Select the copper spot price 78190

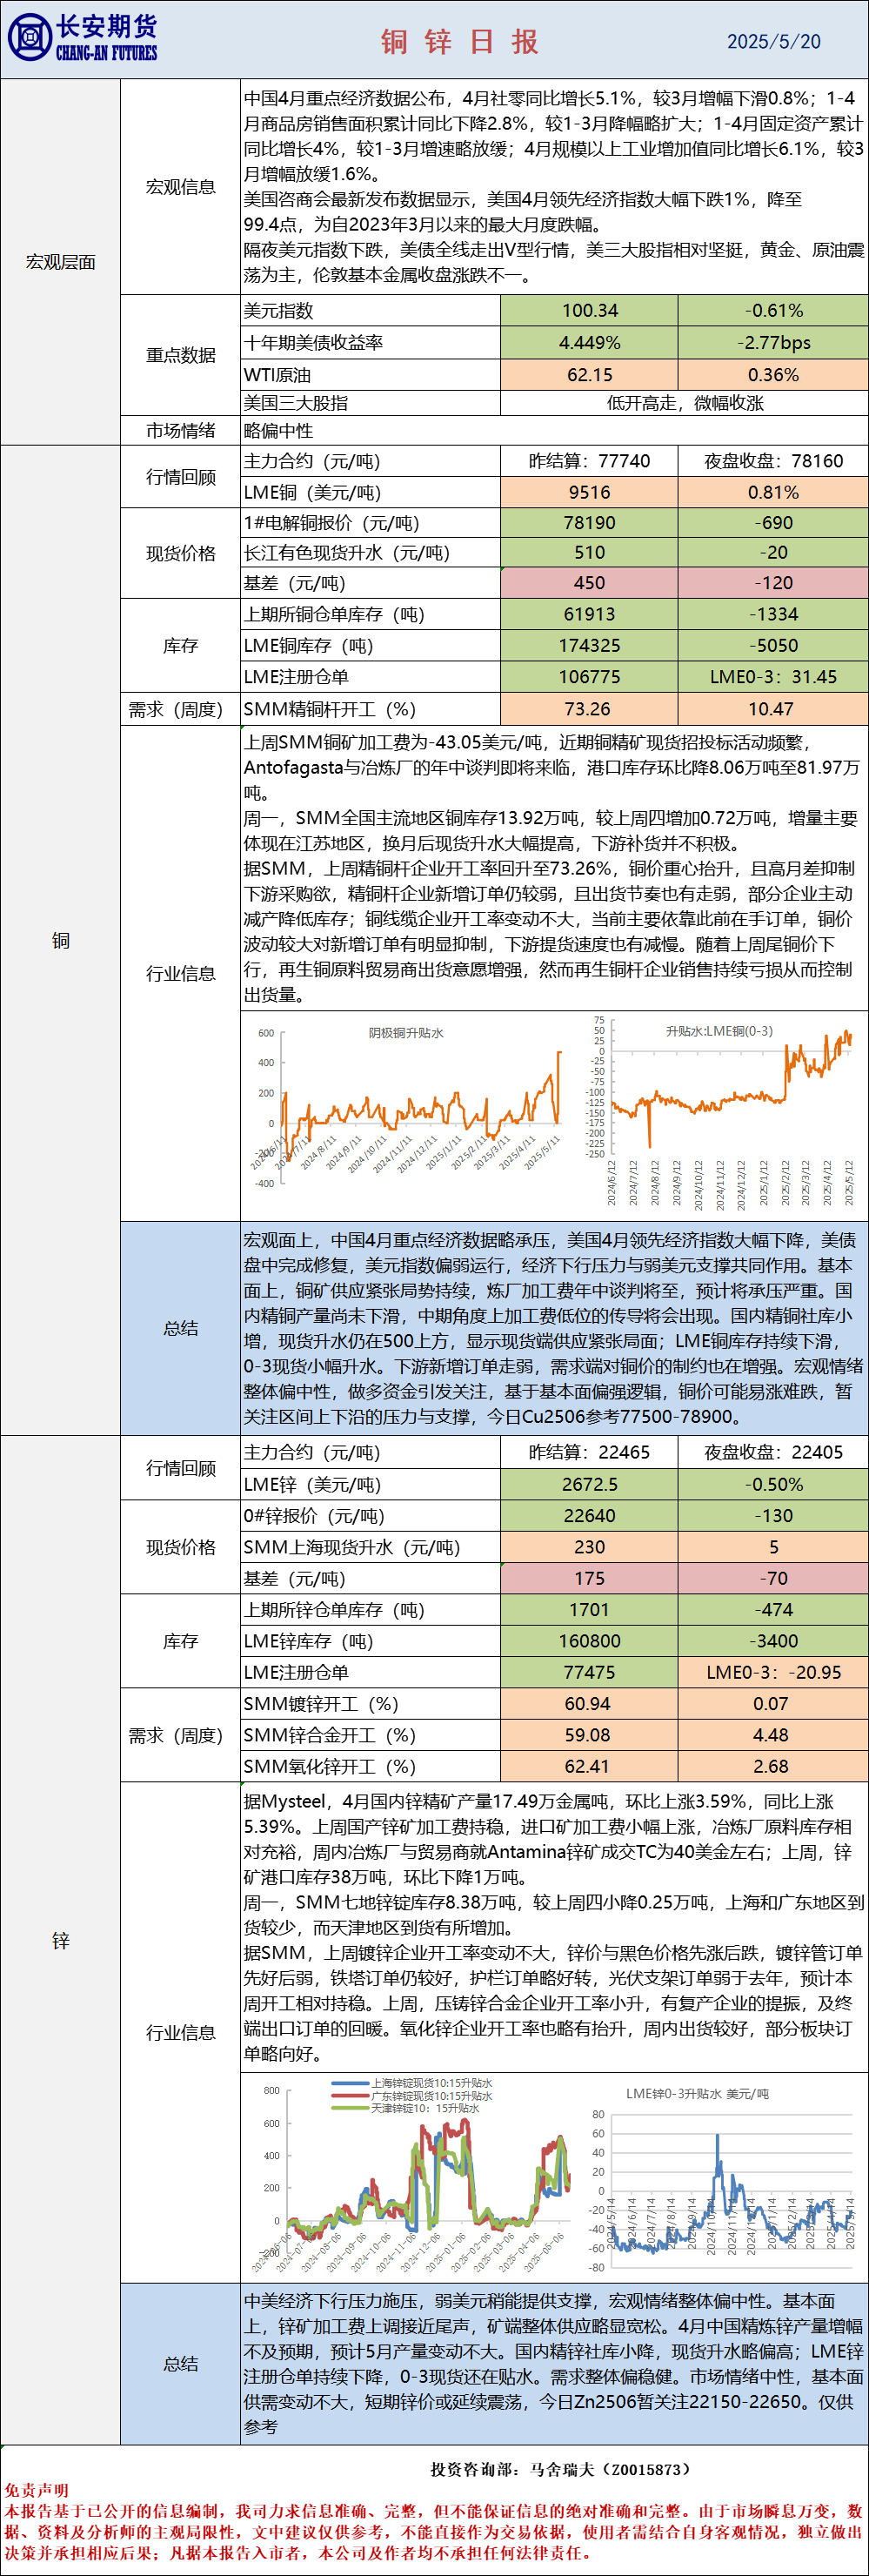[x=589, y=523]
